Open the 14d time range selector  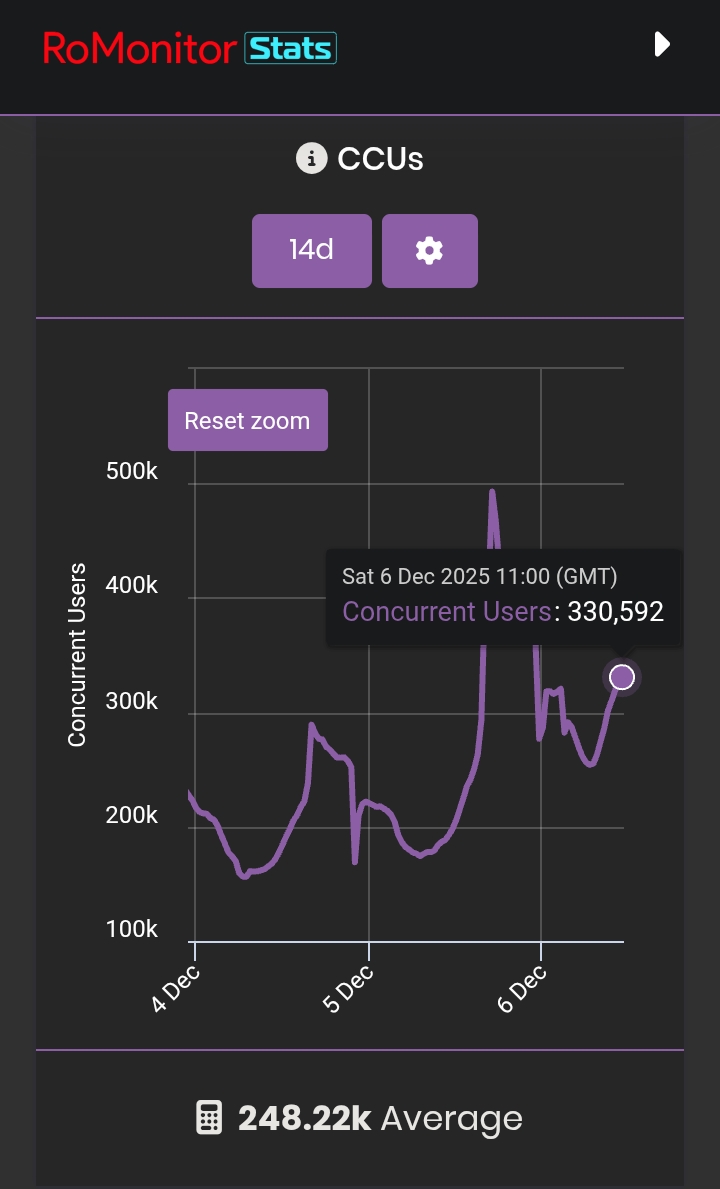point(311,250)
